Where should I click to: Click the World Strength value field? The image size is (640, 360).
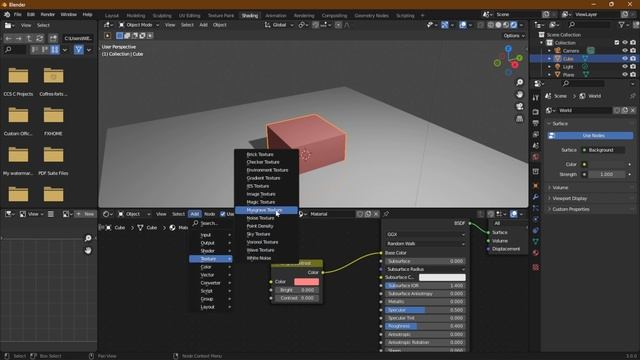(x=606, y=174)
